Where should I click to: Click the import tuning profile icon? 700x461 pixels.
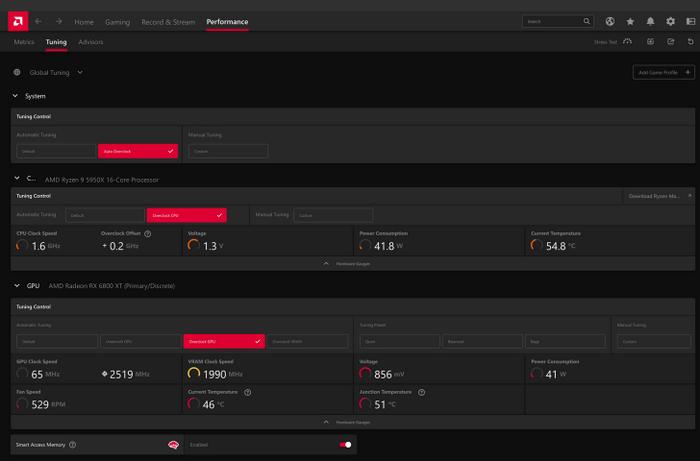pos(650,42)
